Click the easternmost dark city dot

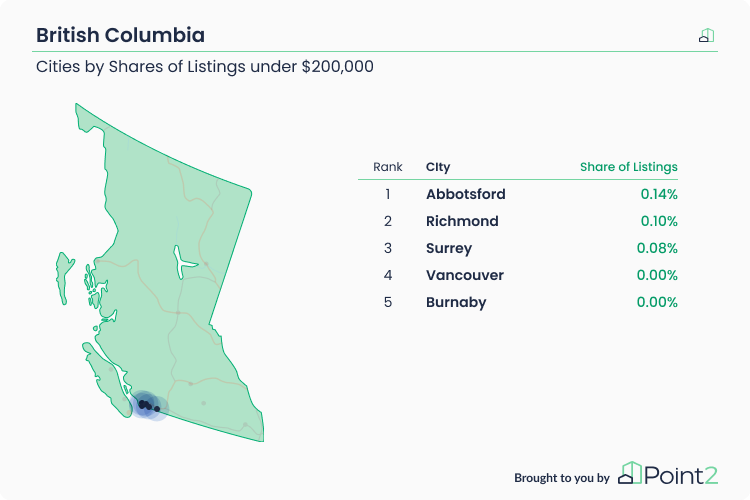[x=157, y=409]
